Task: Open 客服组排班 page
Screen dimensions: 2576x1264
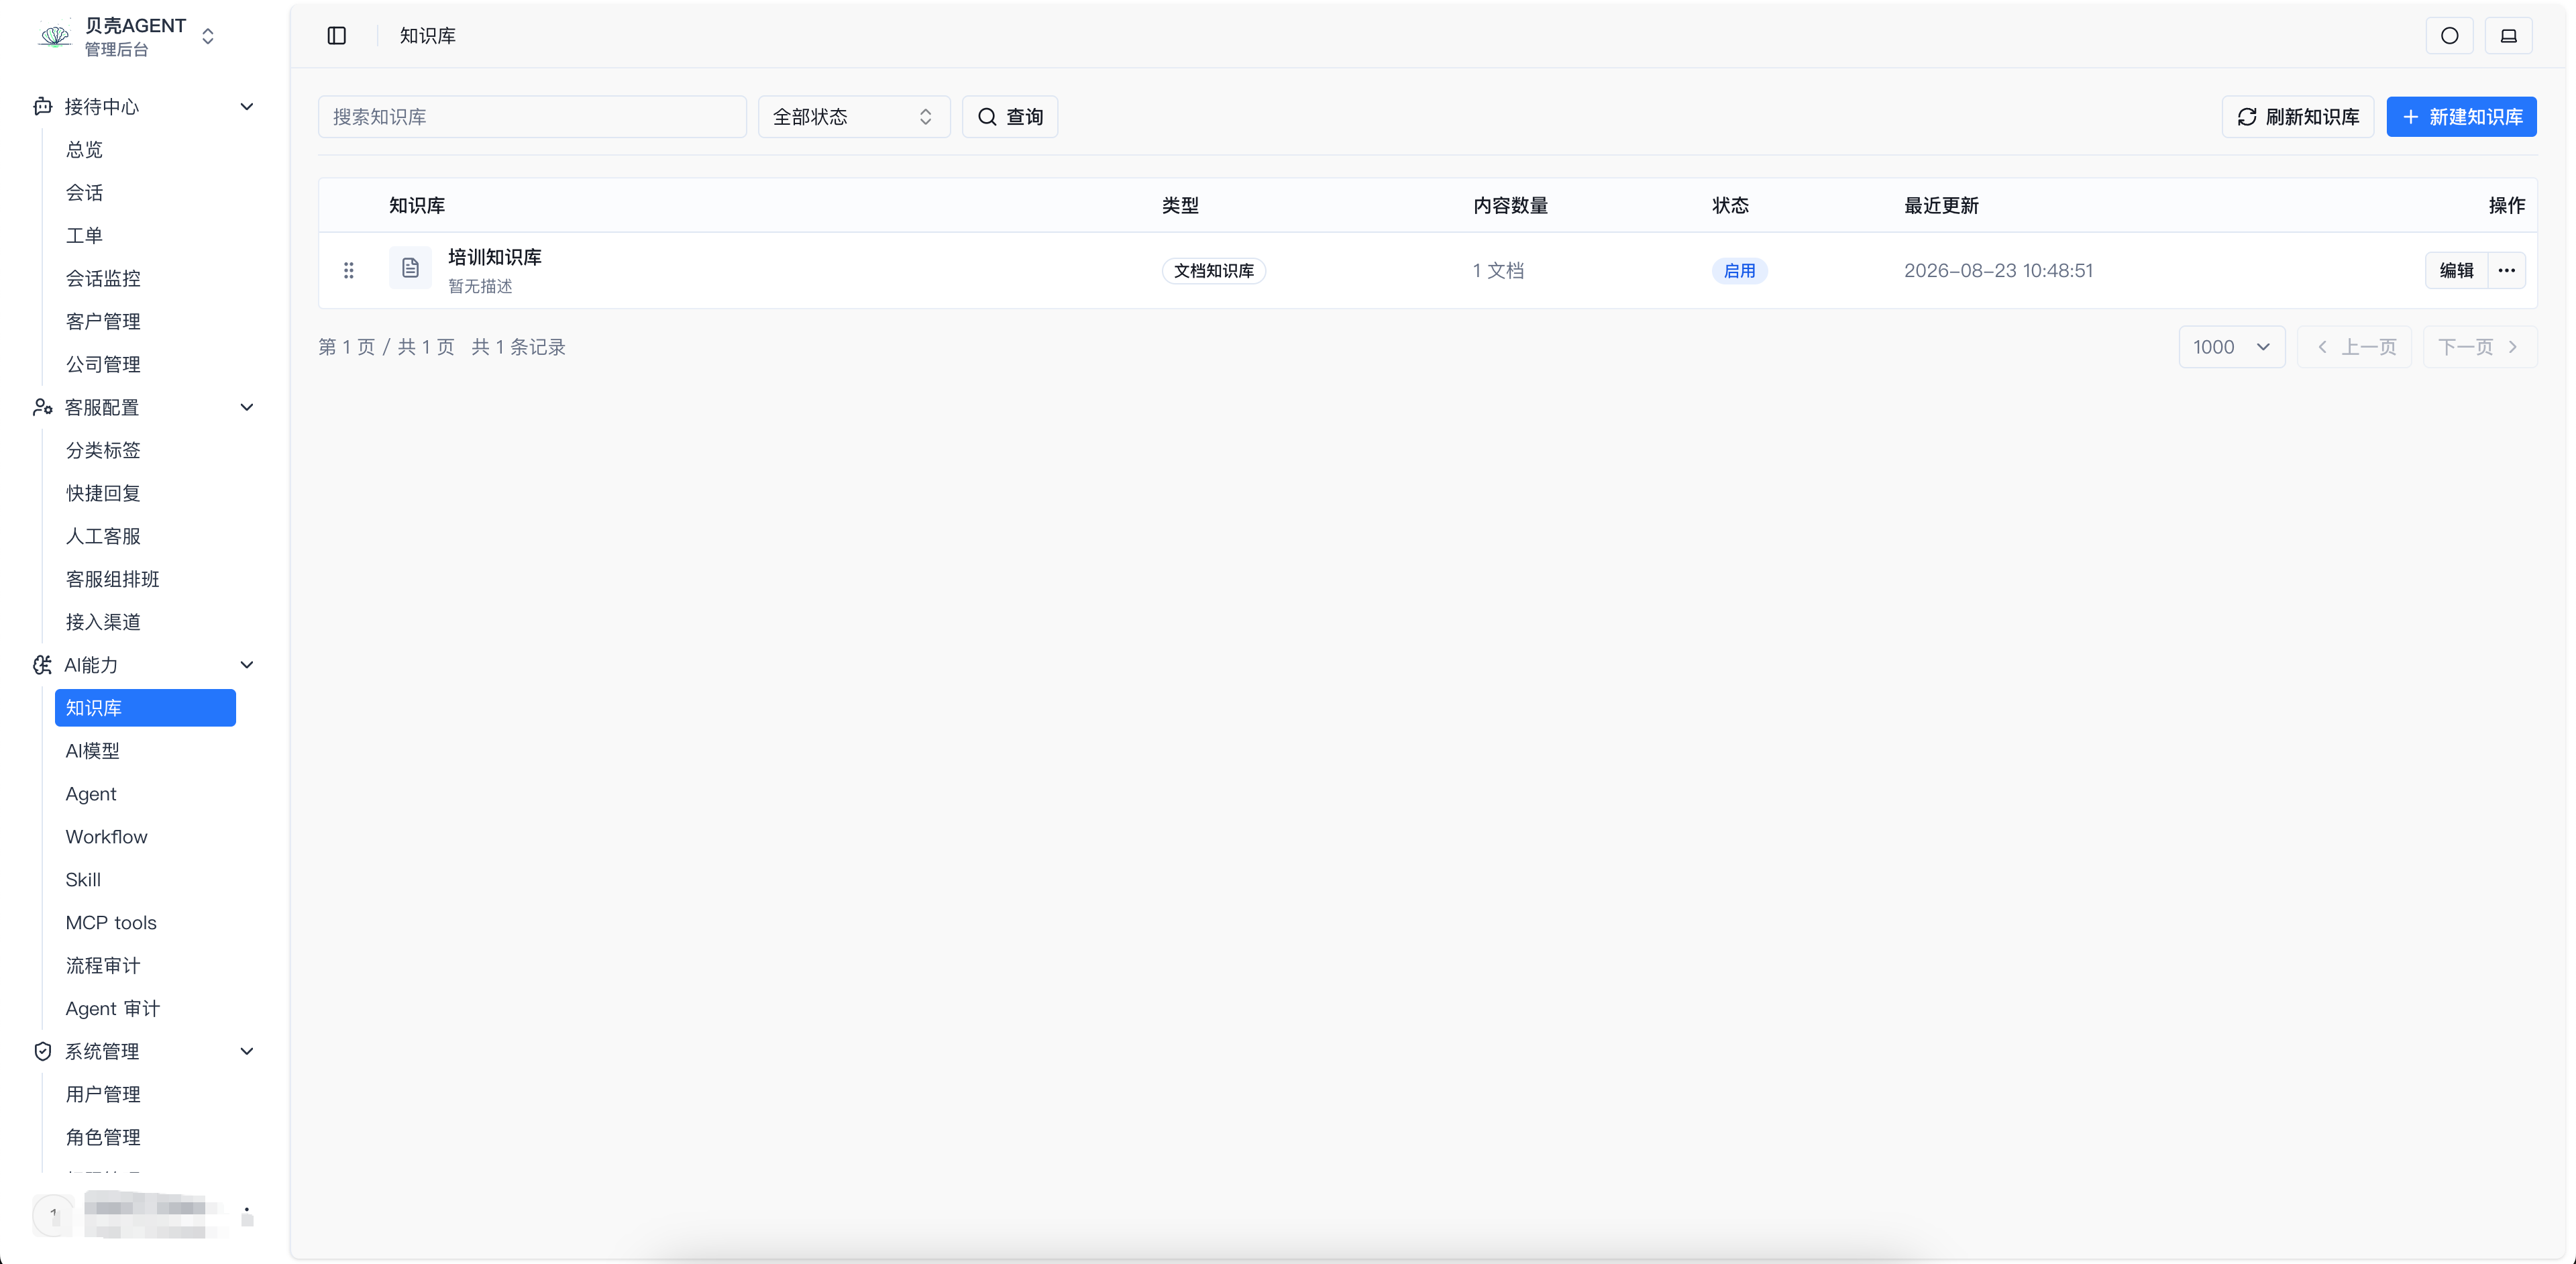Action: coord(145,579)
